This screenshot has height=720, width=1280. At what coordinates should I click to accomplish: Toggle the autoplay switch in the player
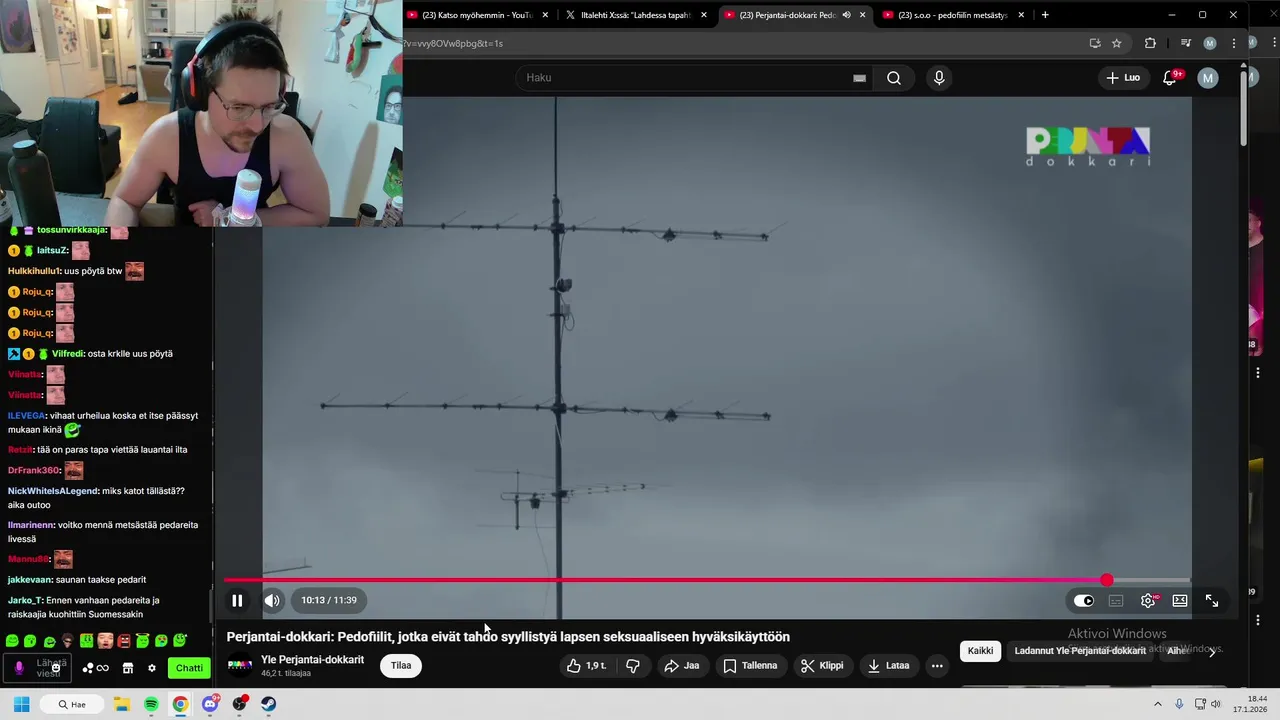[1084, 601]
